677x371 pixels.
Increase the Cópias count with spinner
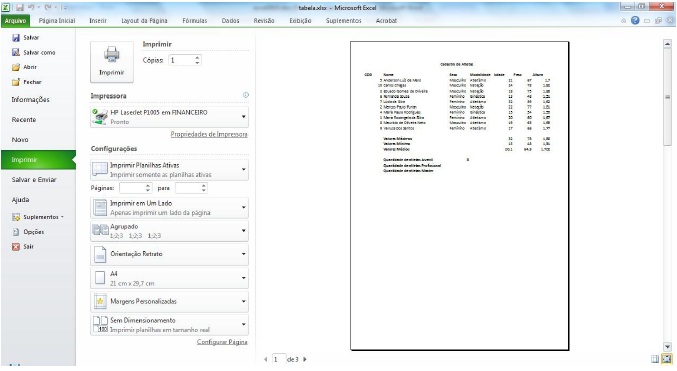[x=197, y=57]
